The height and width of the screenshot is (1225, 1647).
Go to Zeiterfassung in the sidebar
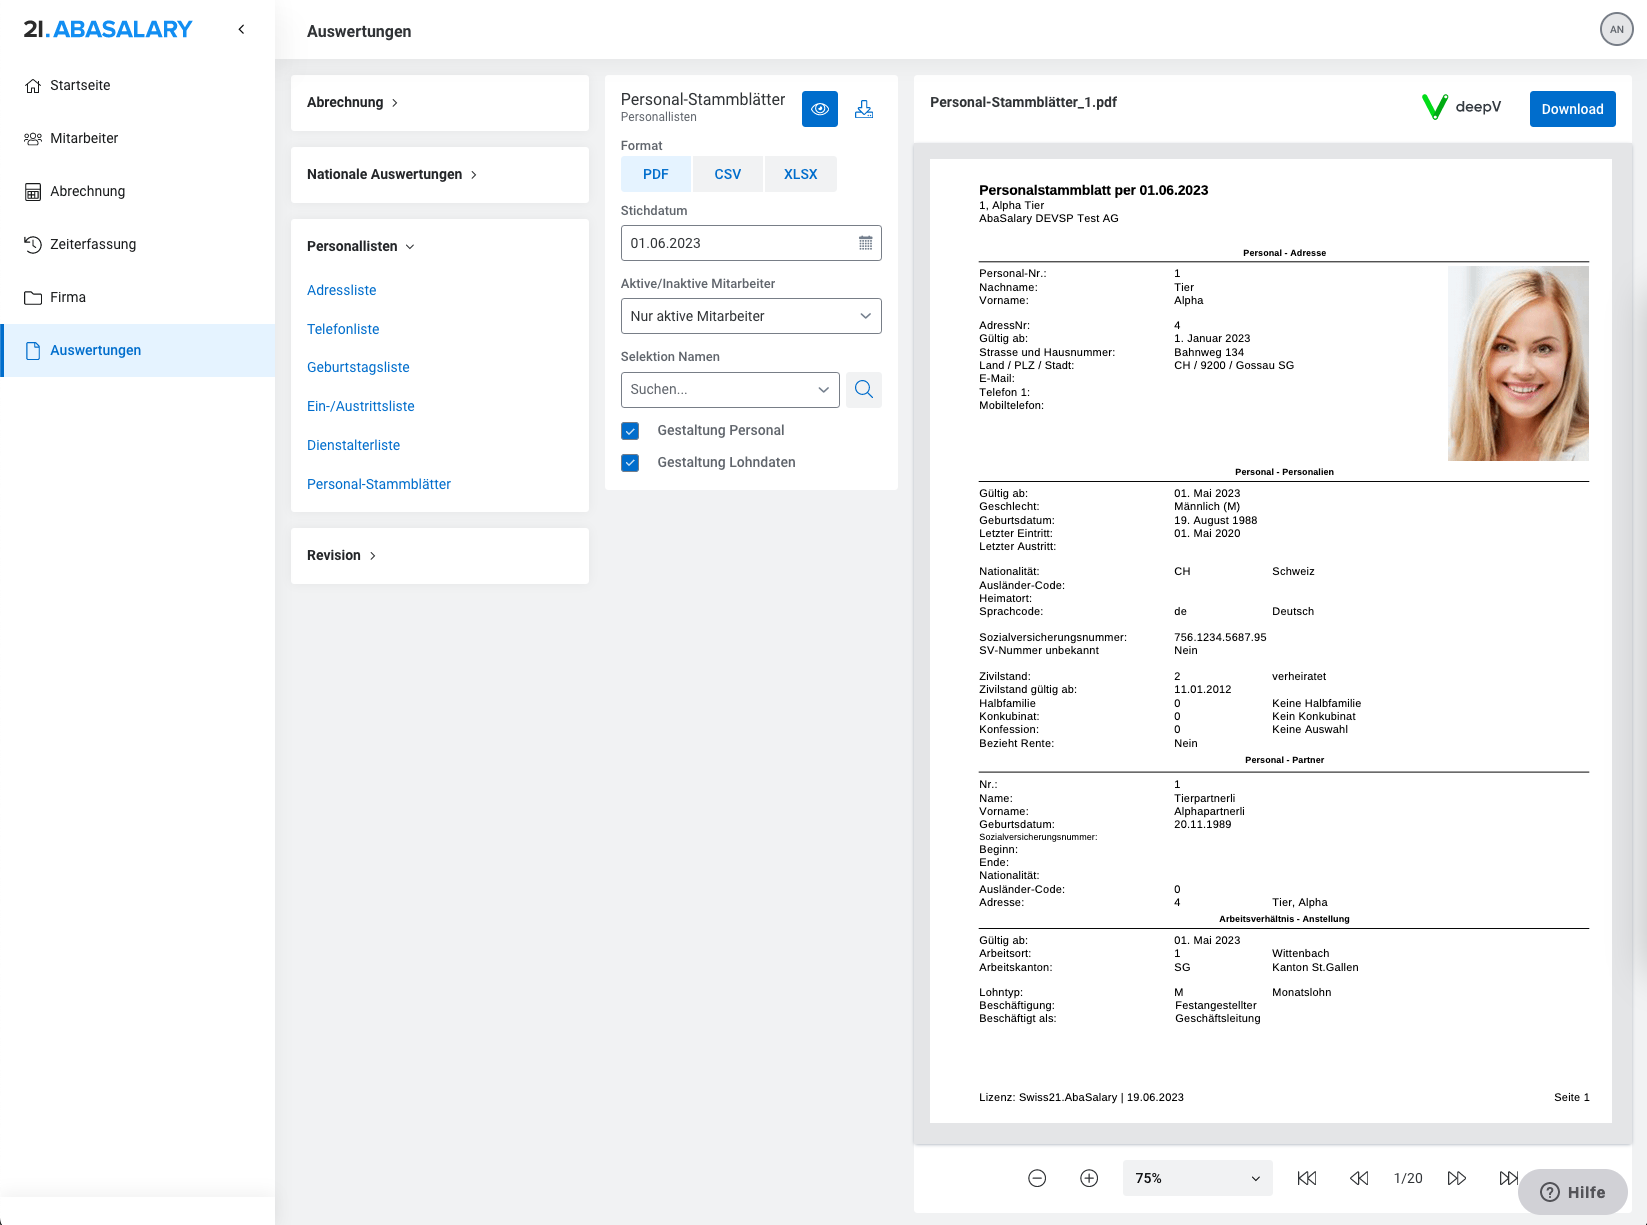[x=93, y=244]
